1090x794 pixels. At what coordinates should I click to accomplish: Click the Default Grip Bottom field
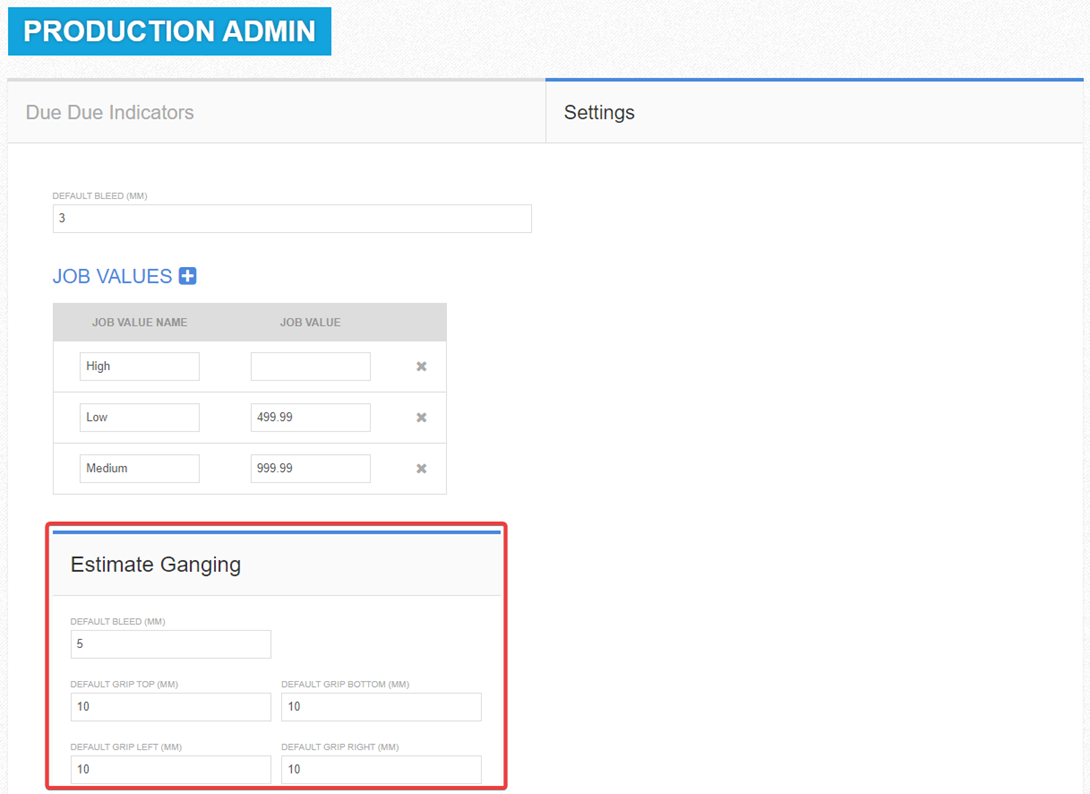[x=382, y=707]
